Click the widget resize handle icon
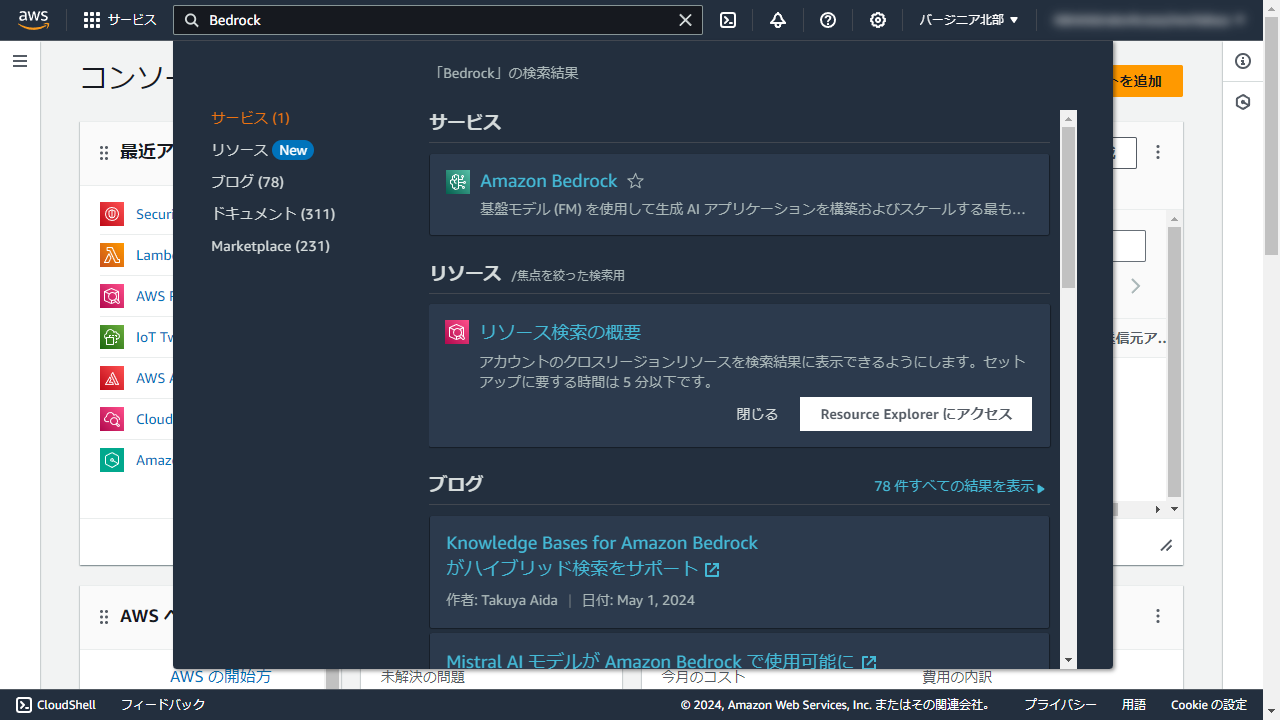 (x=1166, y=545)
